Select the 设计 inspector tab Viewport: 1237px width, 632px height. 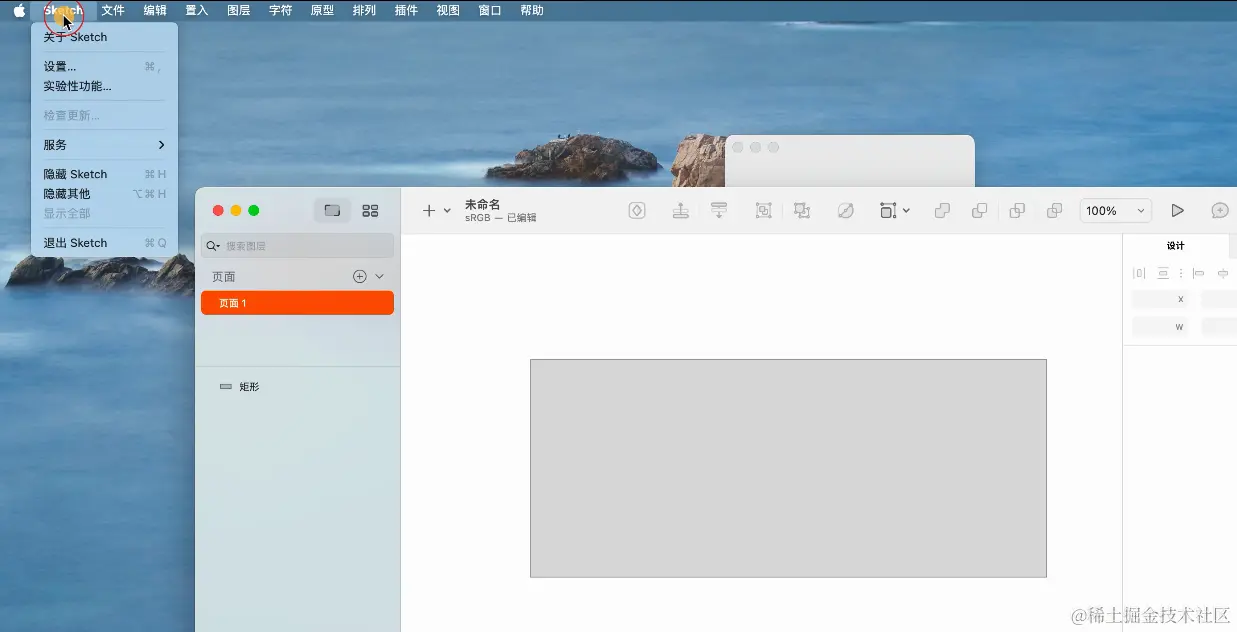(x=1175, y=246)
